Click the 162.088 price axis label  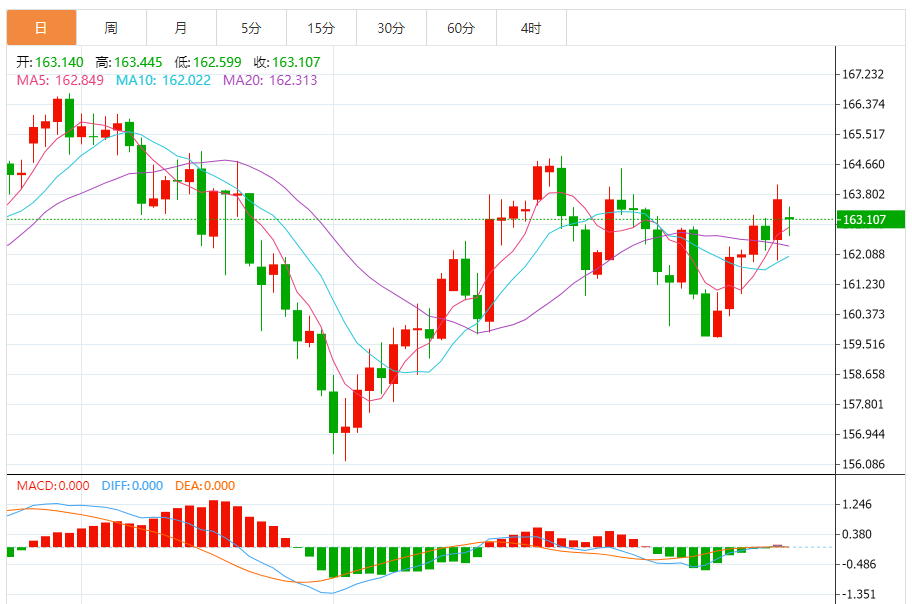click(863, 254)
